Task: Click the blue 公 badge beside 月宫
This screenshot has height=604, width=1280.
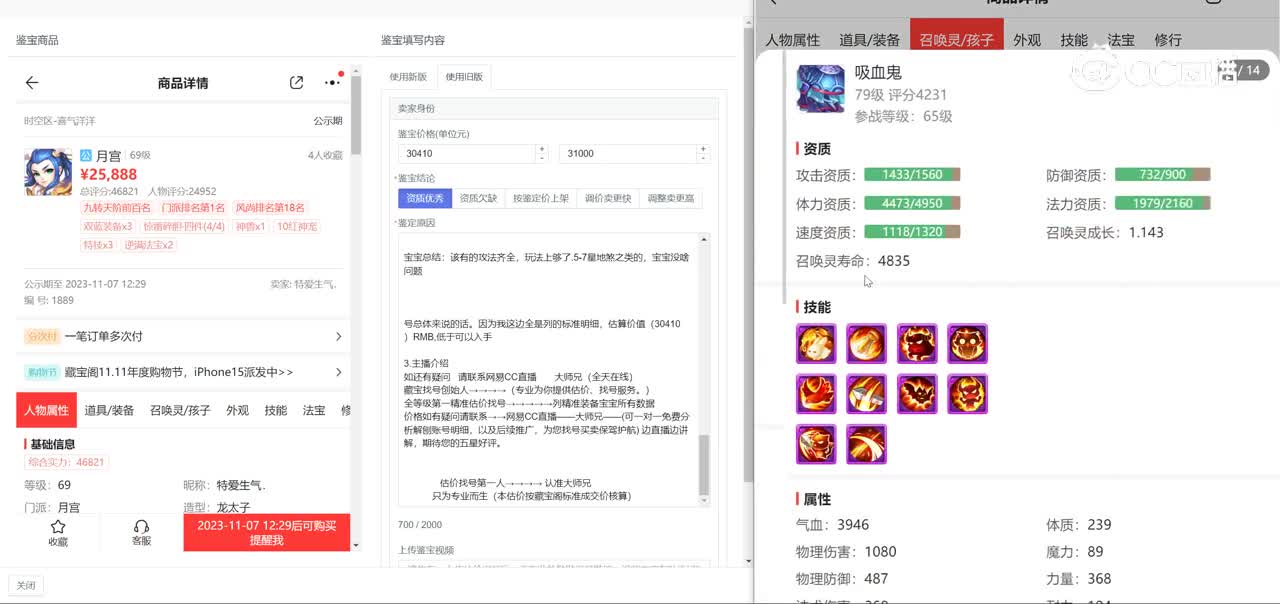Action: [x=86, y=155]
